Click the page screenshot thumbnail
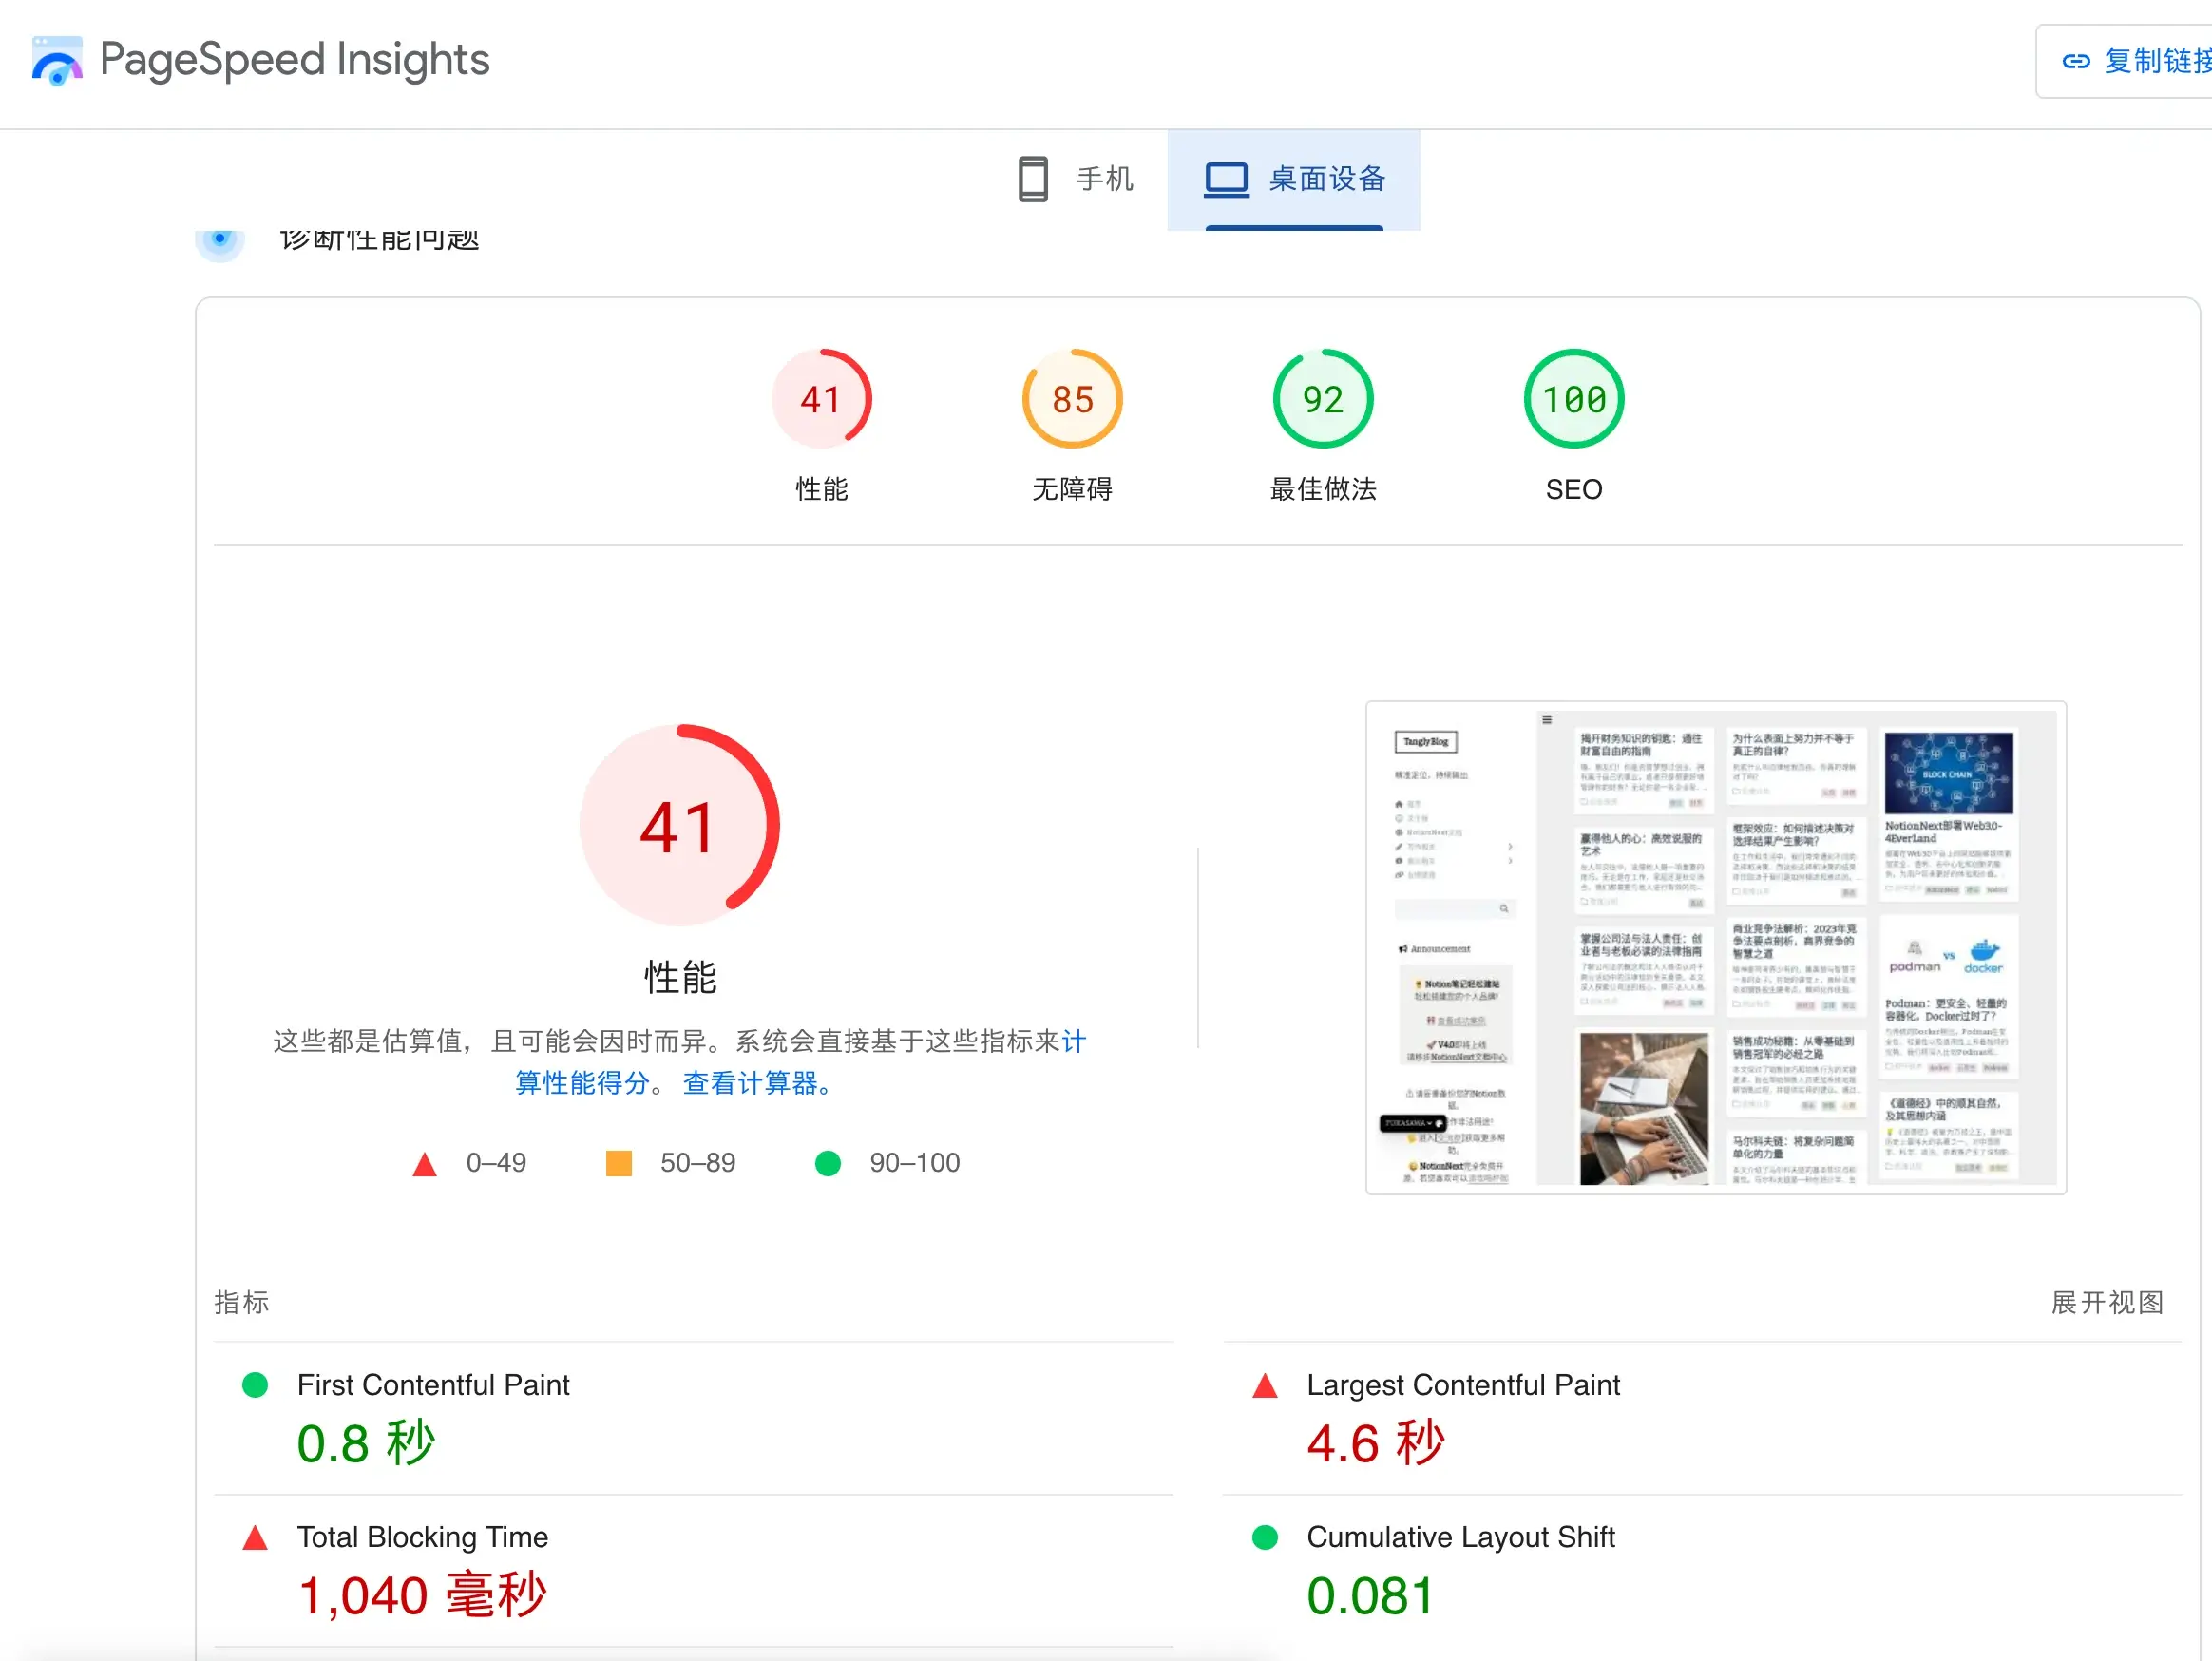 [x=1715, y=947]
